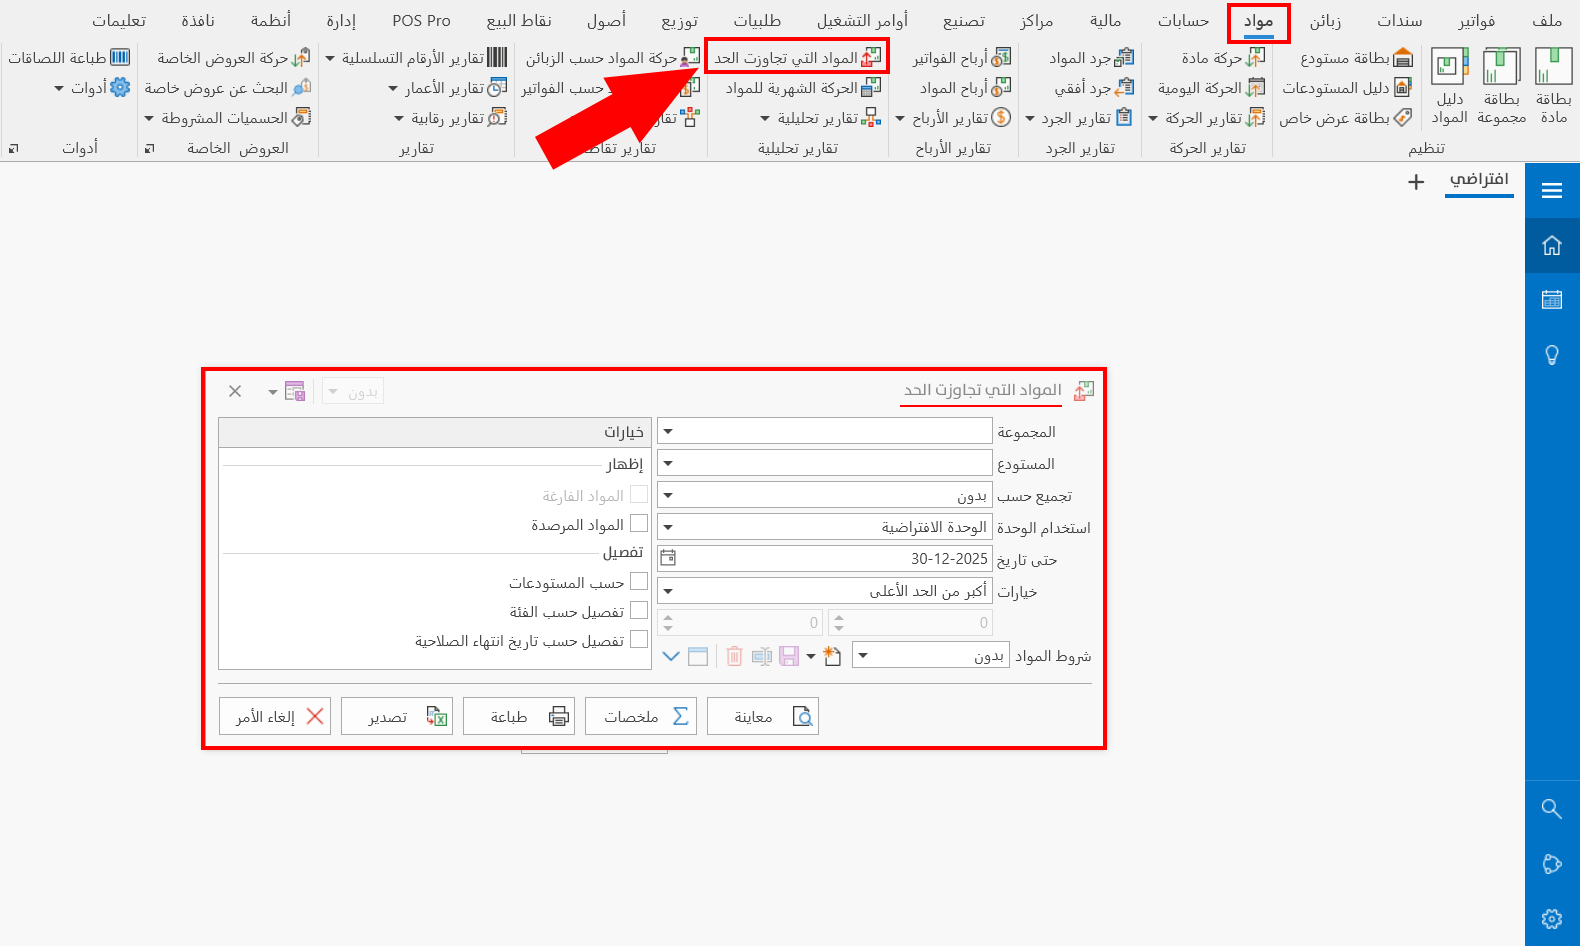The height and width of the screenshot is (946, 1580).
Task: Click the إلغاء الأمر cancel button
Action: (x=275, y=716)
